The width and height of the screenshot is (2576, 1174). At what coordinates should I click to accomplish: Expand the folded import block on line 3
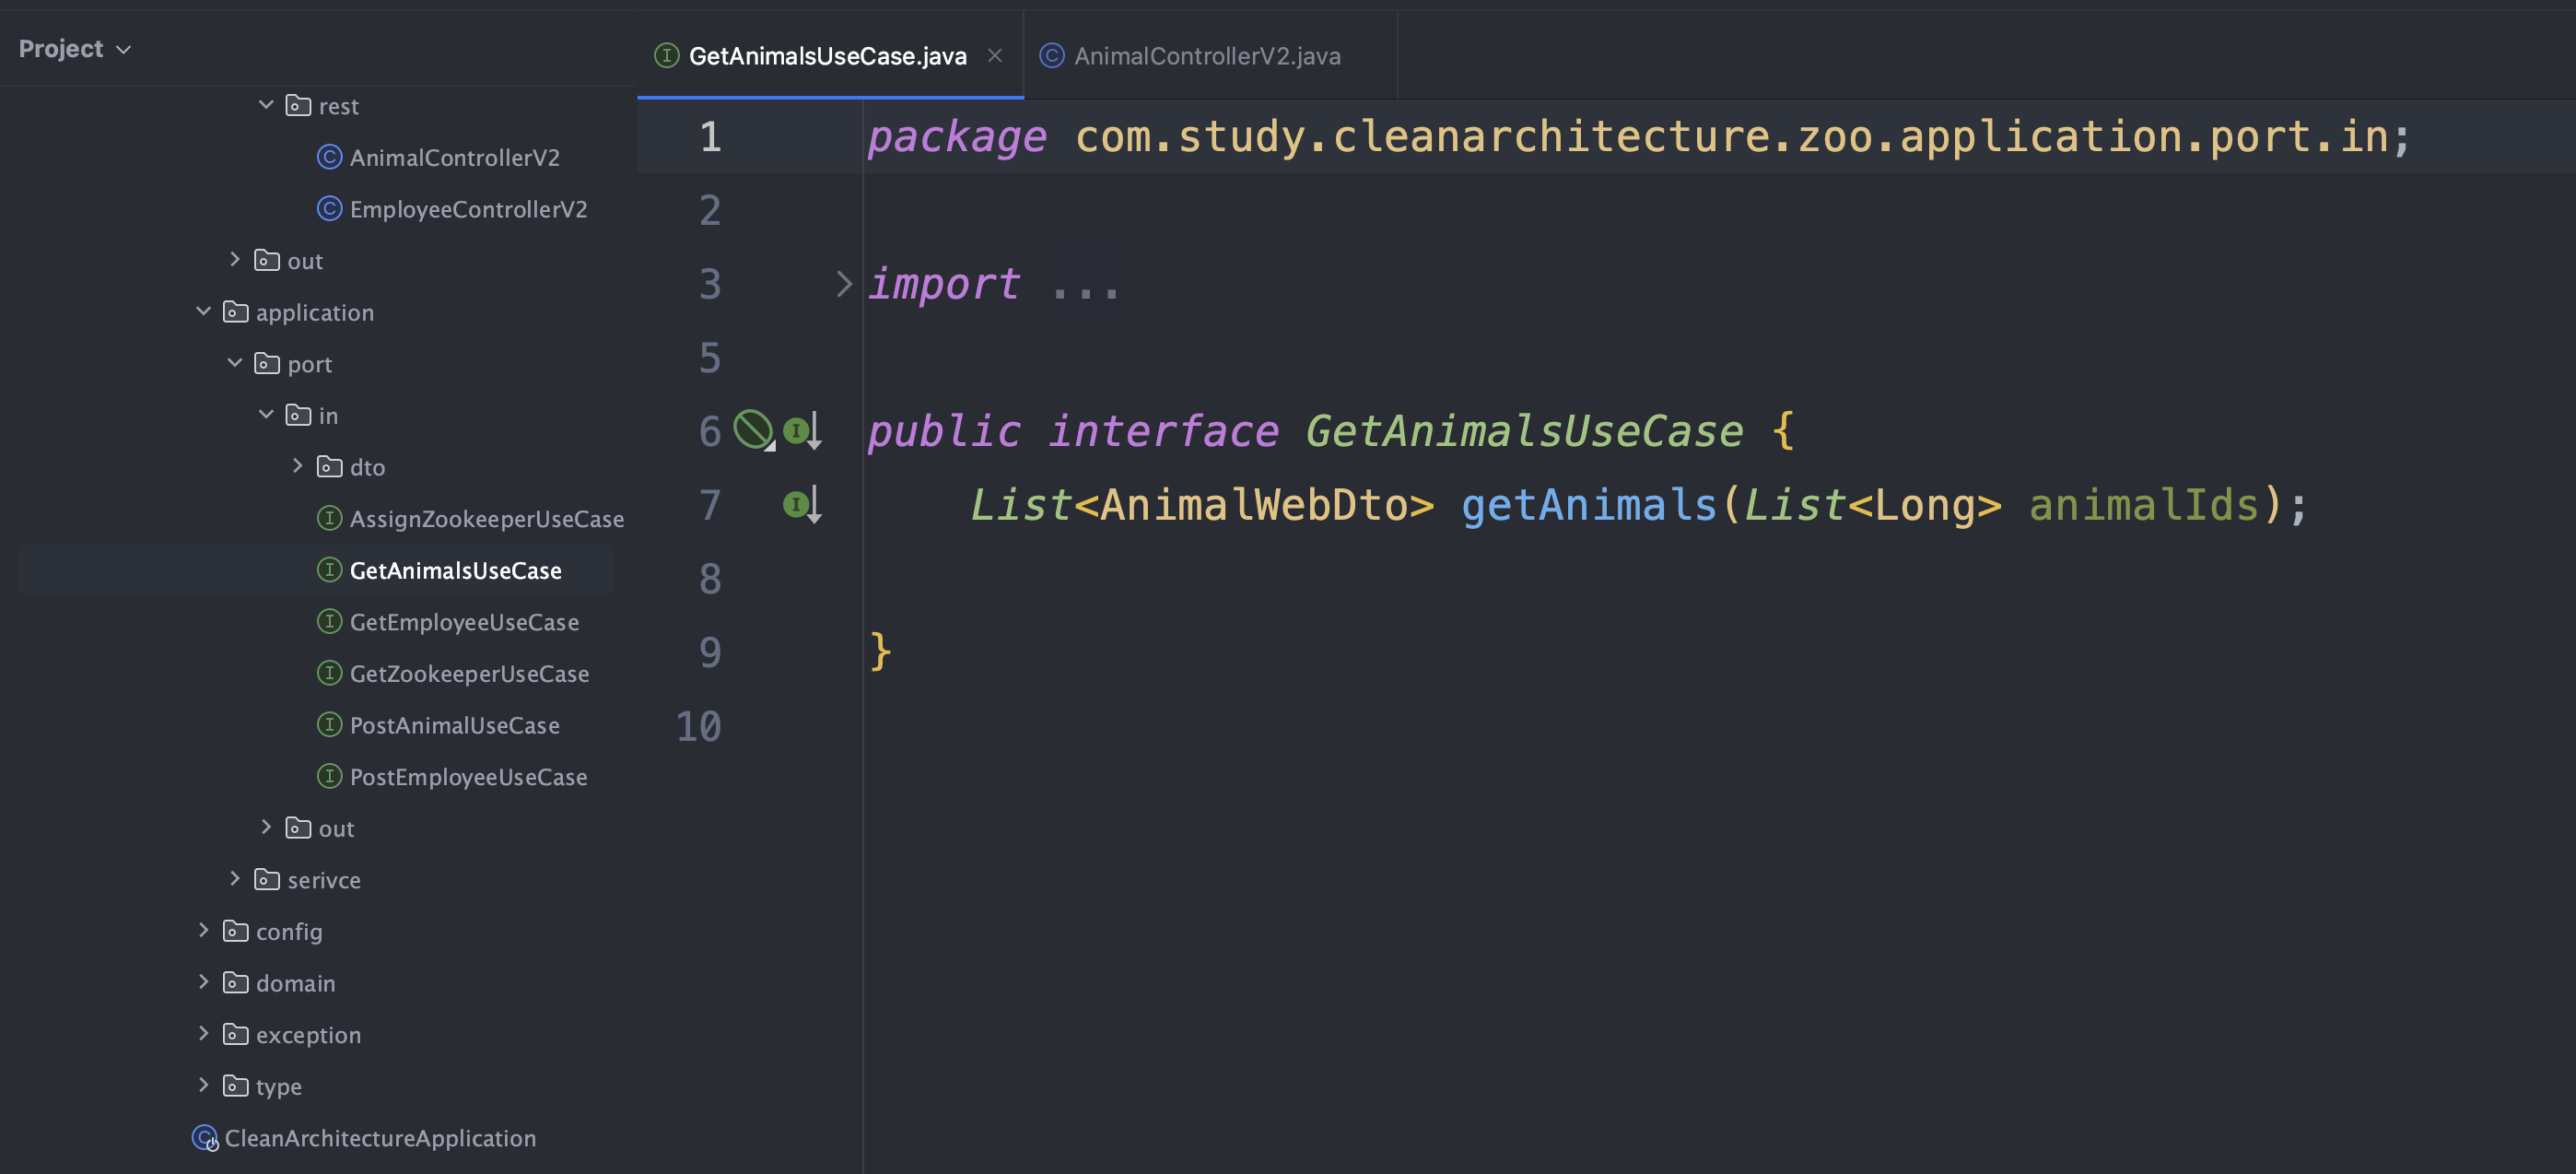[x=843, y=284]
